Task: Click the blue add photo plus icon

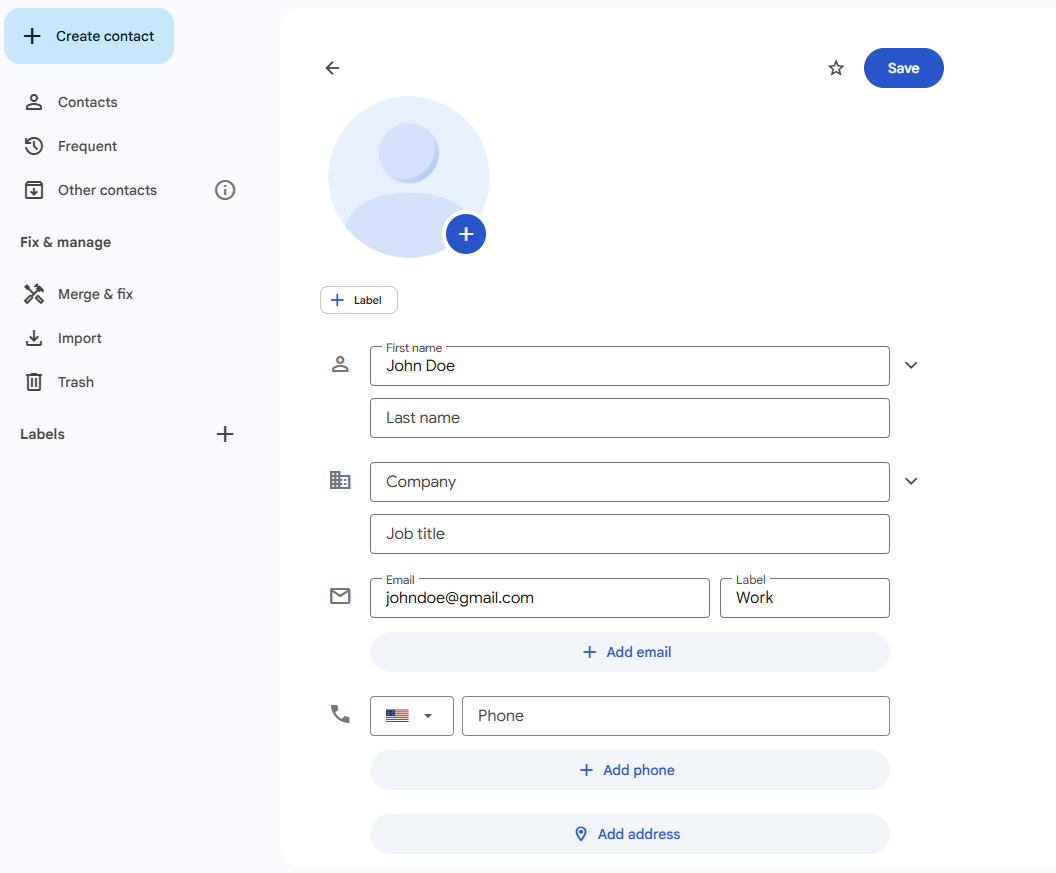Action: click(465, 234)
